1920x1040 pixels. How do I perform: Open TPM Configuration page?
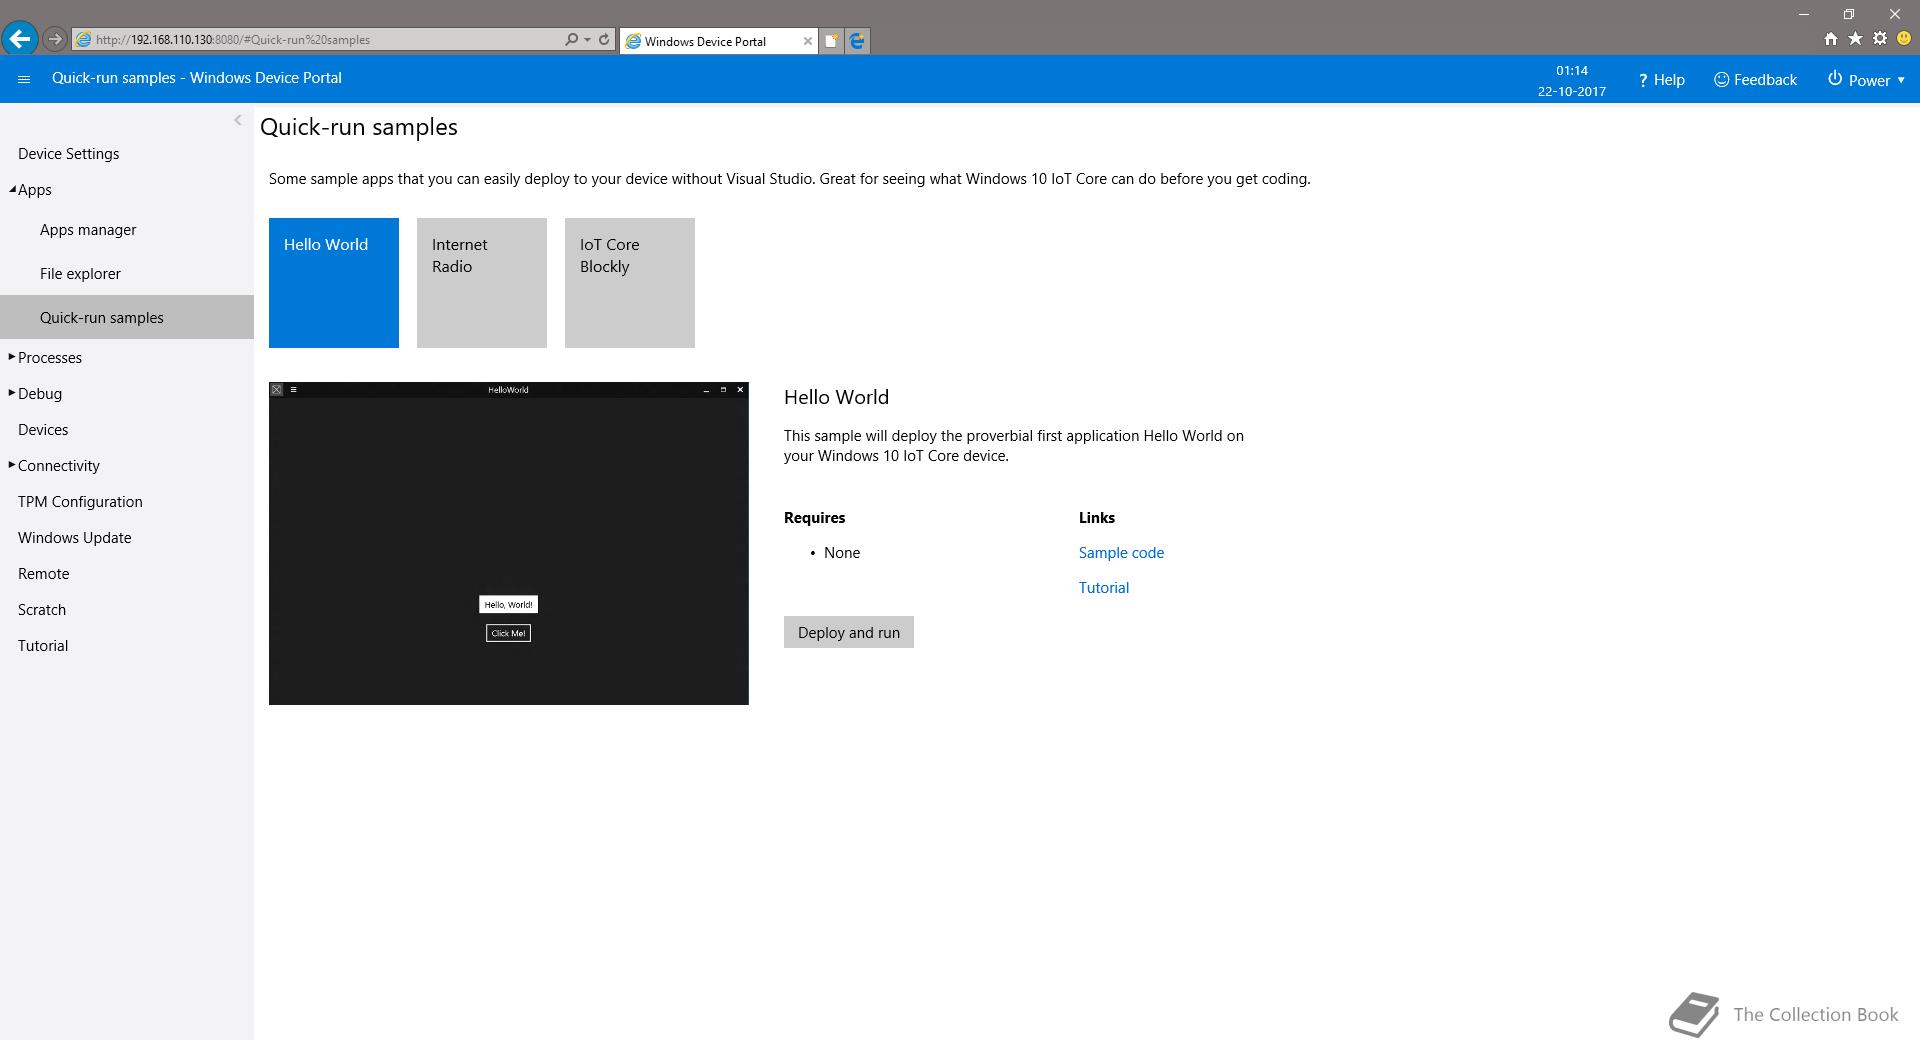tap(80, 502)
